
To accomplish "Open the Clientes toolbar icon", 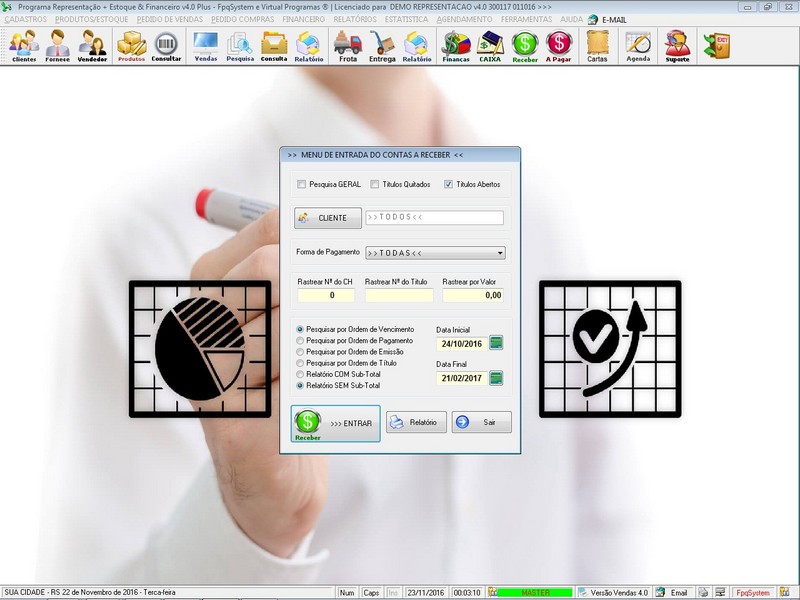I will pyautogui.click(x=24, y=45).
